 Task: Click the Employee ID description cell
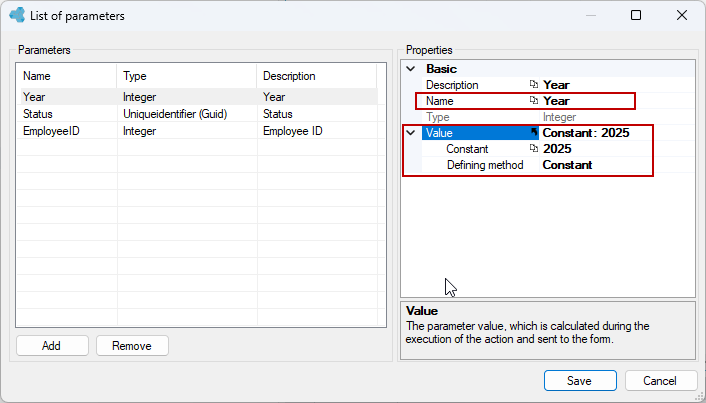click(x=293, y=131)
